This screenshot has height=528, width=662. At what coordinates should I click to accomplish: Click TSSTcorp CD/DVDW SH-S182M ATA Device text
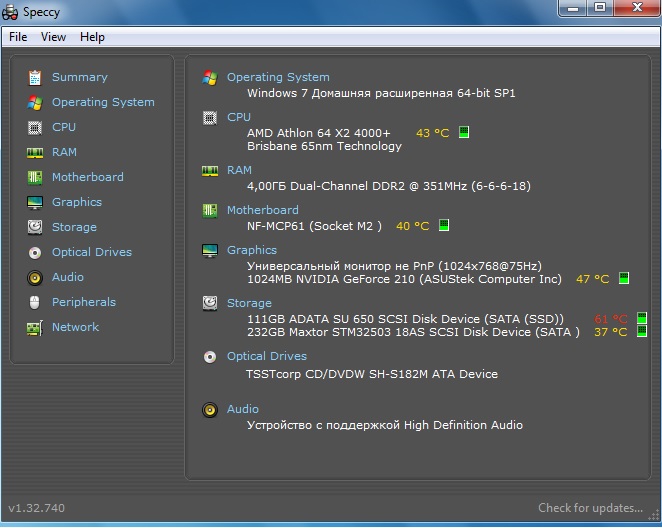point(372,374)
